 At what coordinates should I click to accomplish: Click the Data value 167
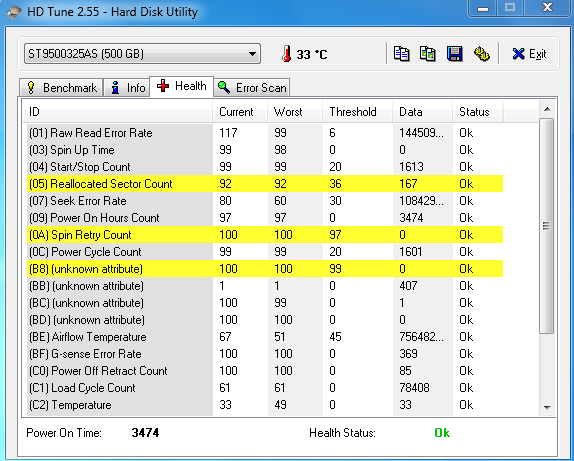click(408, 183)
